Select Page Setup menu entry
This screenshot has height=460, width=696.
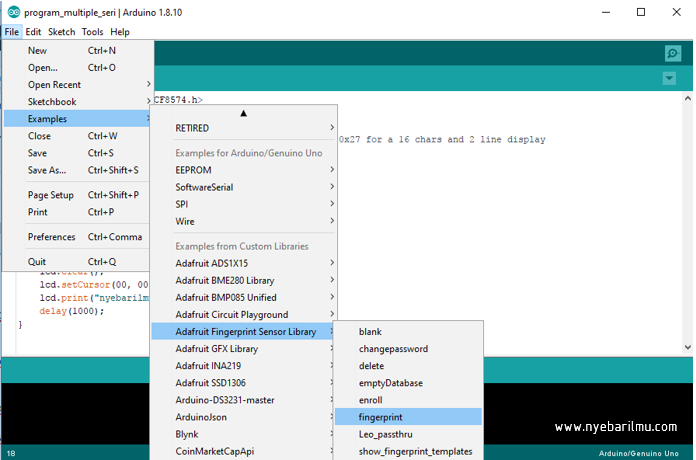click(77, 195)
